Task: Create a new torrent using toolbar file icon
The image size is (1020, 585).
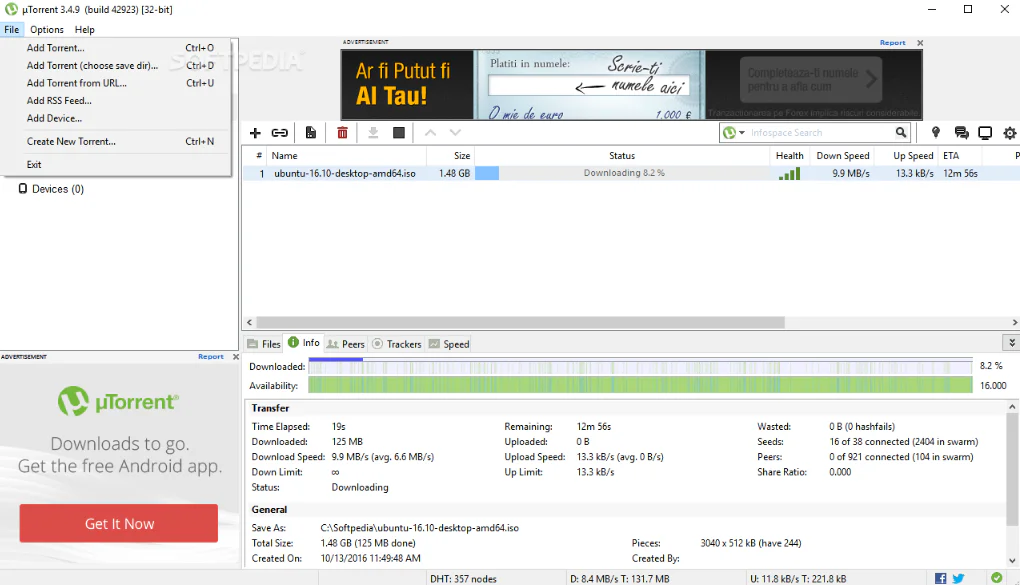Action: 311,133
